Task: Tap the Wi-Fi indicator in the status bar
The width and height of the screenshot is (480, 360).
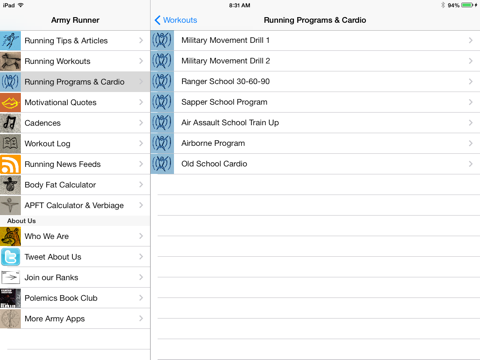Action: click(21, 5)
